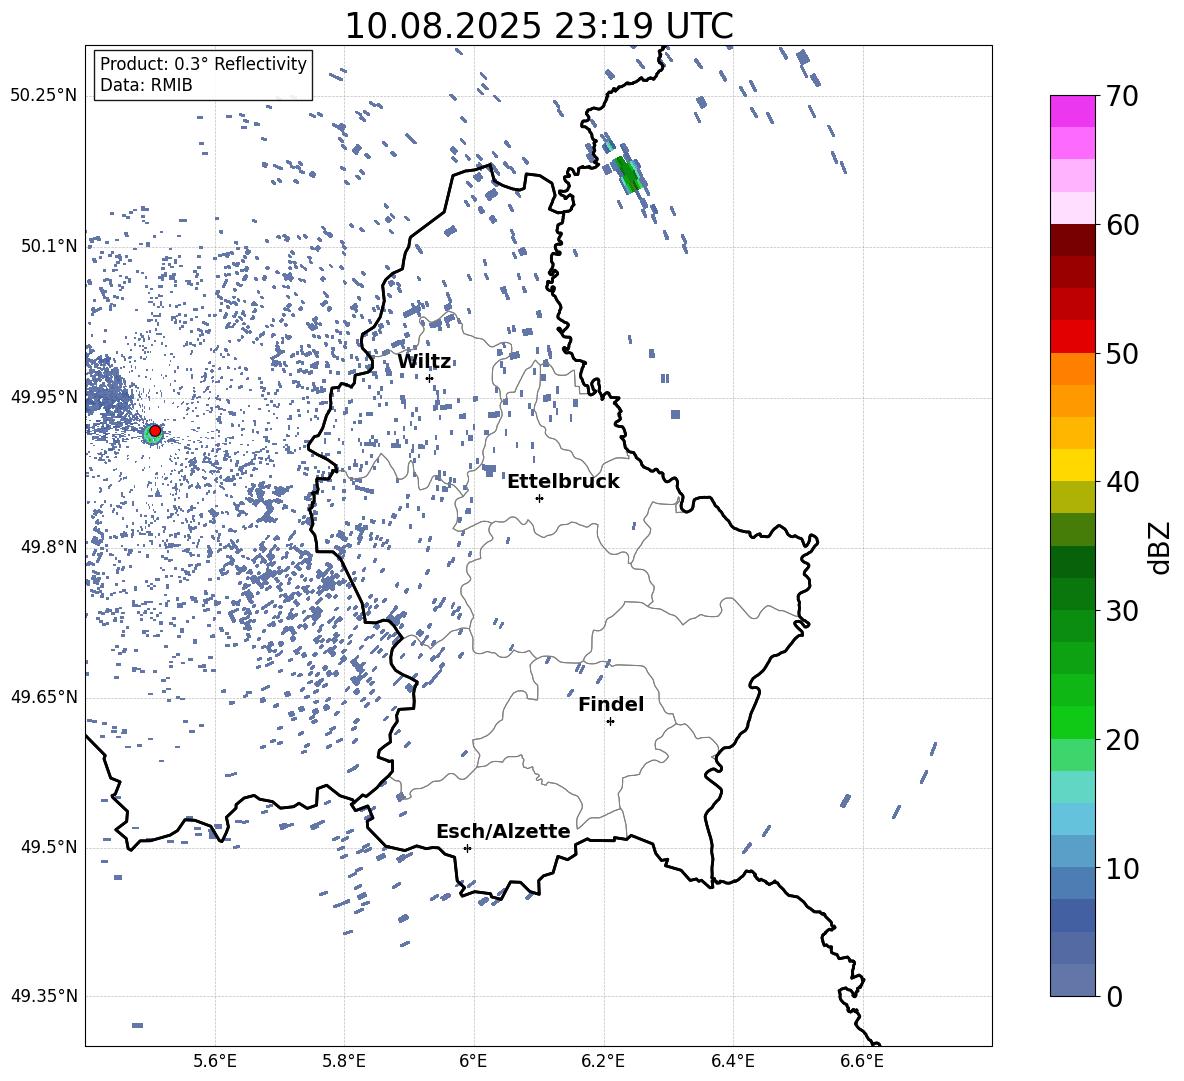The height and width of the screenshot is (1081, 1184).
Task: Click the Findel city label
Action: (611, 705)
